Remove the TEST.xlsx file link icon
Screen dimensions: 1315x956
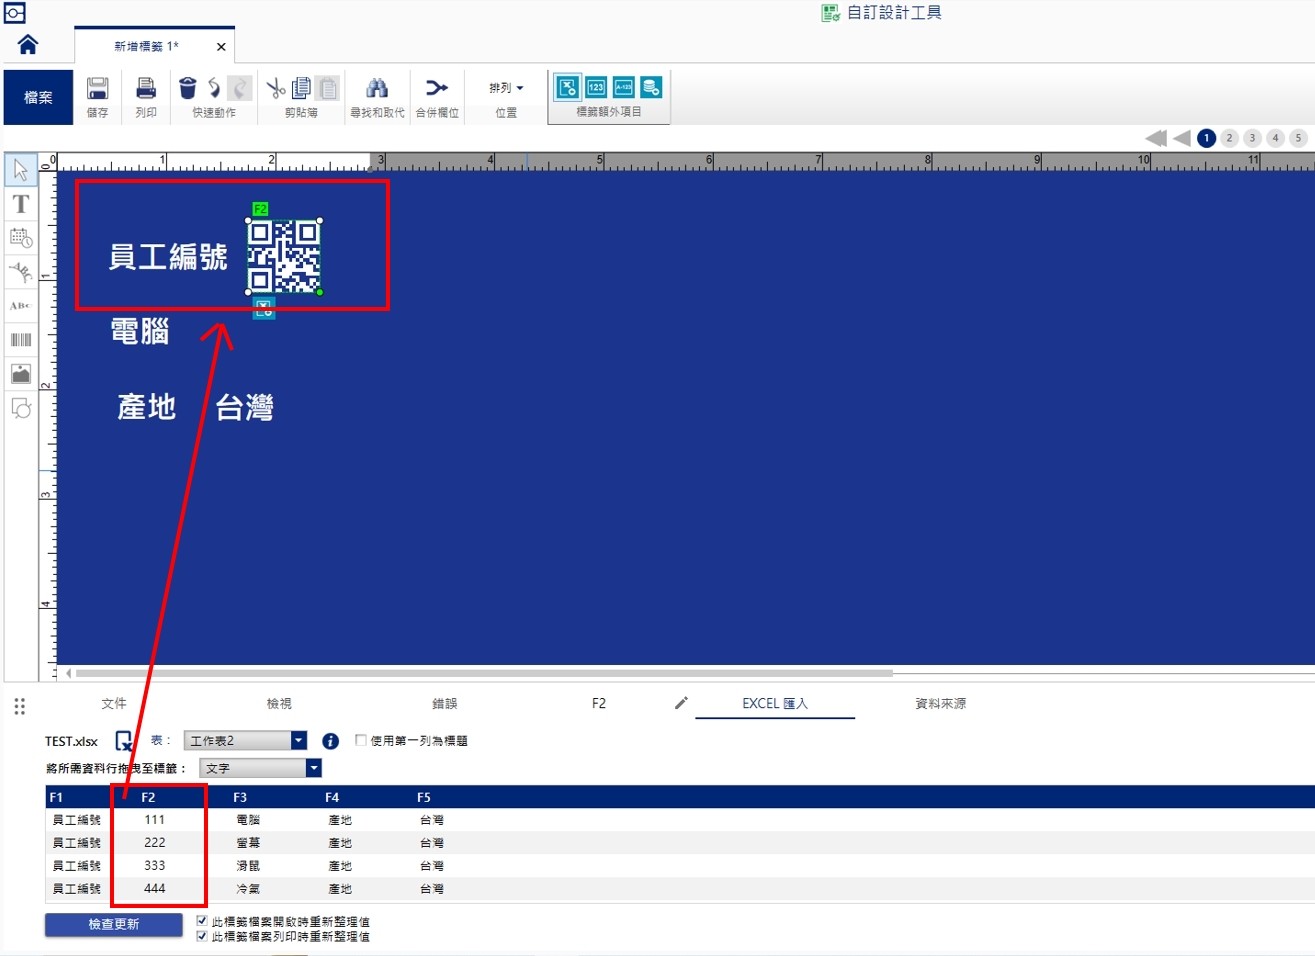(124, 741)
